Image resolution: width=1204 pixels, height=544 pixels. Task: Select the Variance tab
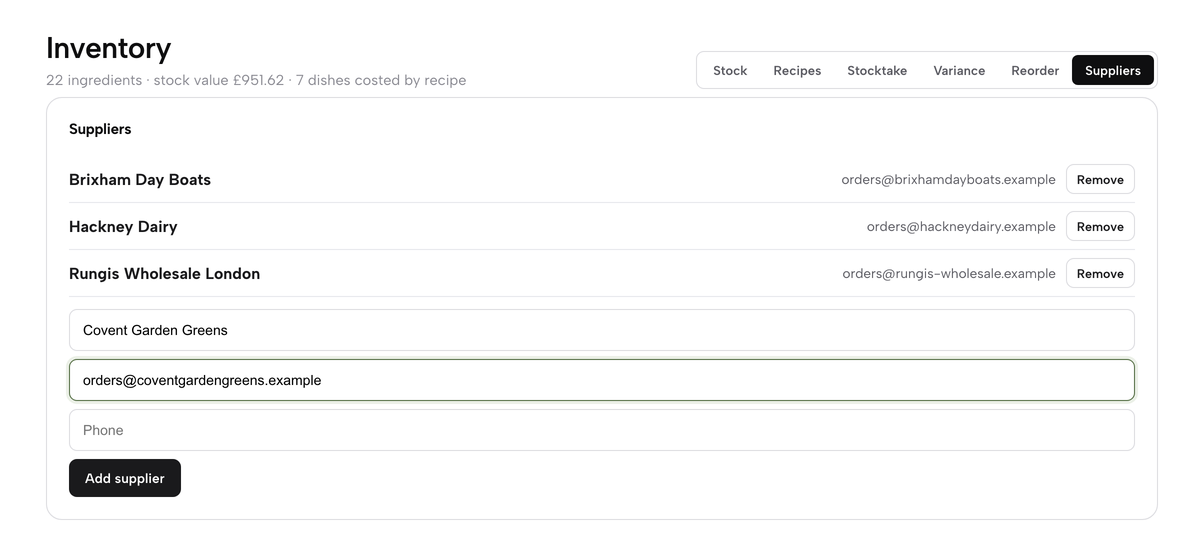pos(959,70)
